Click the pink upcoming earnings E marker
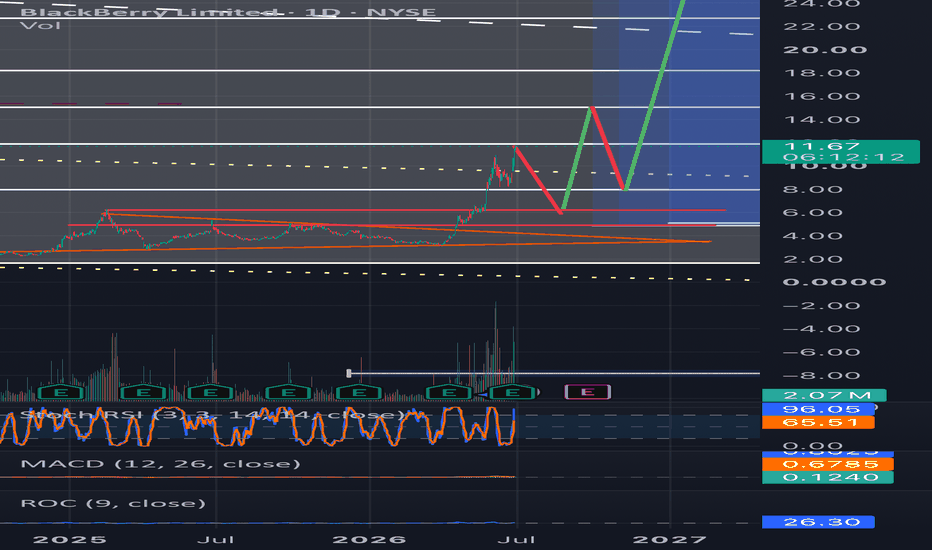This screenshot has height=550, width=932. coord(587,392)
